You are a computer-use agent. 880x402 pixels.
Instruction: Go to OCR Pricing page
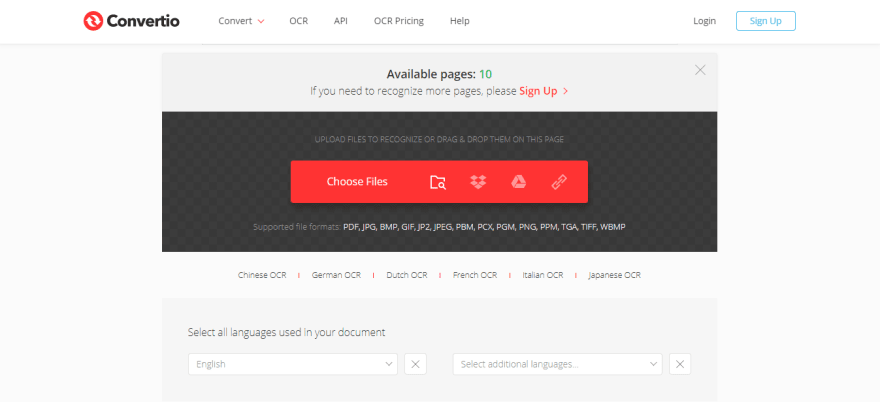pos(398,21)
